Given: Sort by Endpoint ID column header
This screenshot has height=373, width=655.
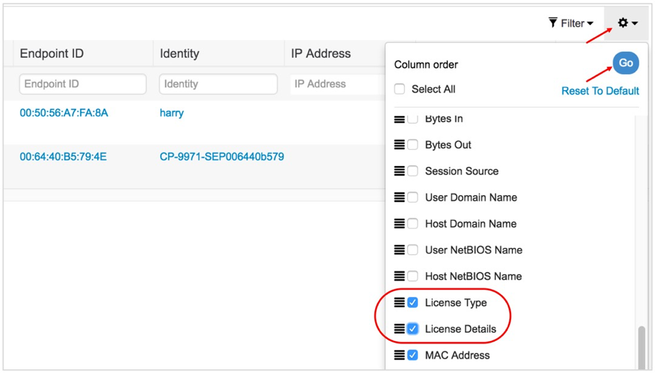Looking at the screenshot, I should tap(52, 53).
